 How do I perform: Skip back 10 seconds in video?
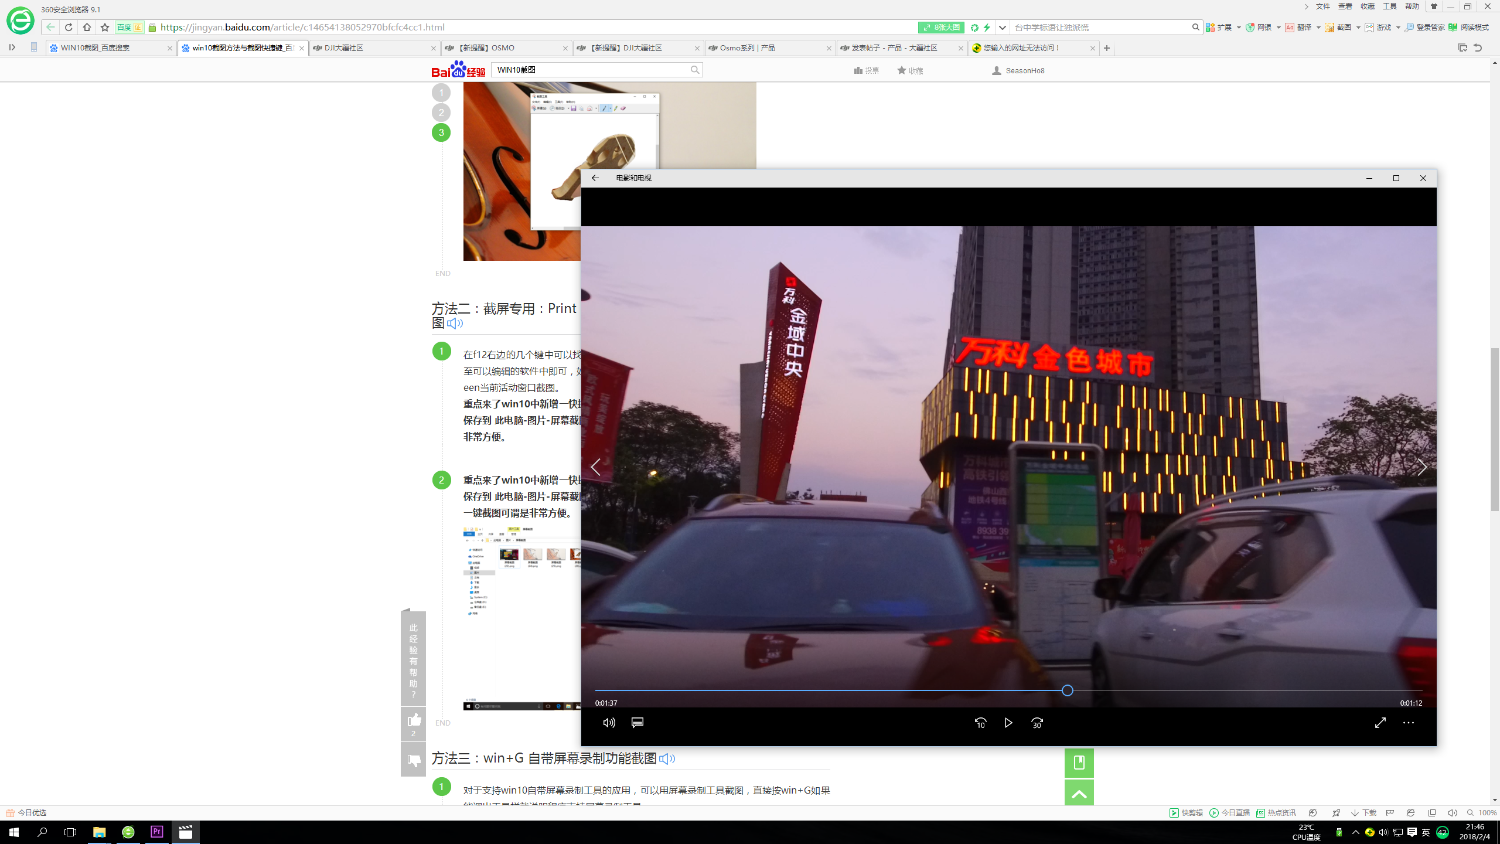click(x=980, y=722)
